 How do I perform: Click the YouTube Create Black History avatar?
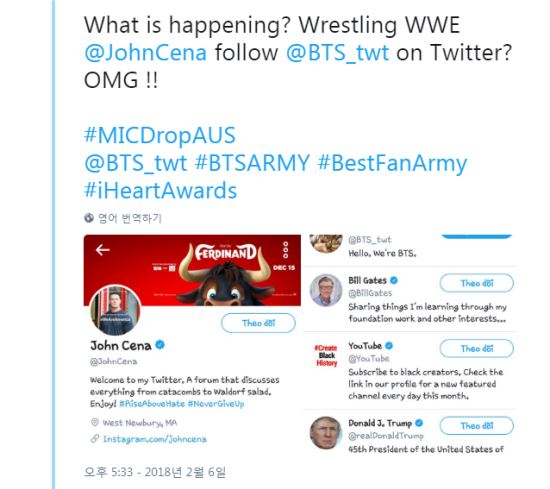click(x=326, y=355)
